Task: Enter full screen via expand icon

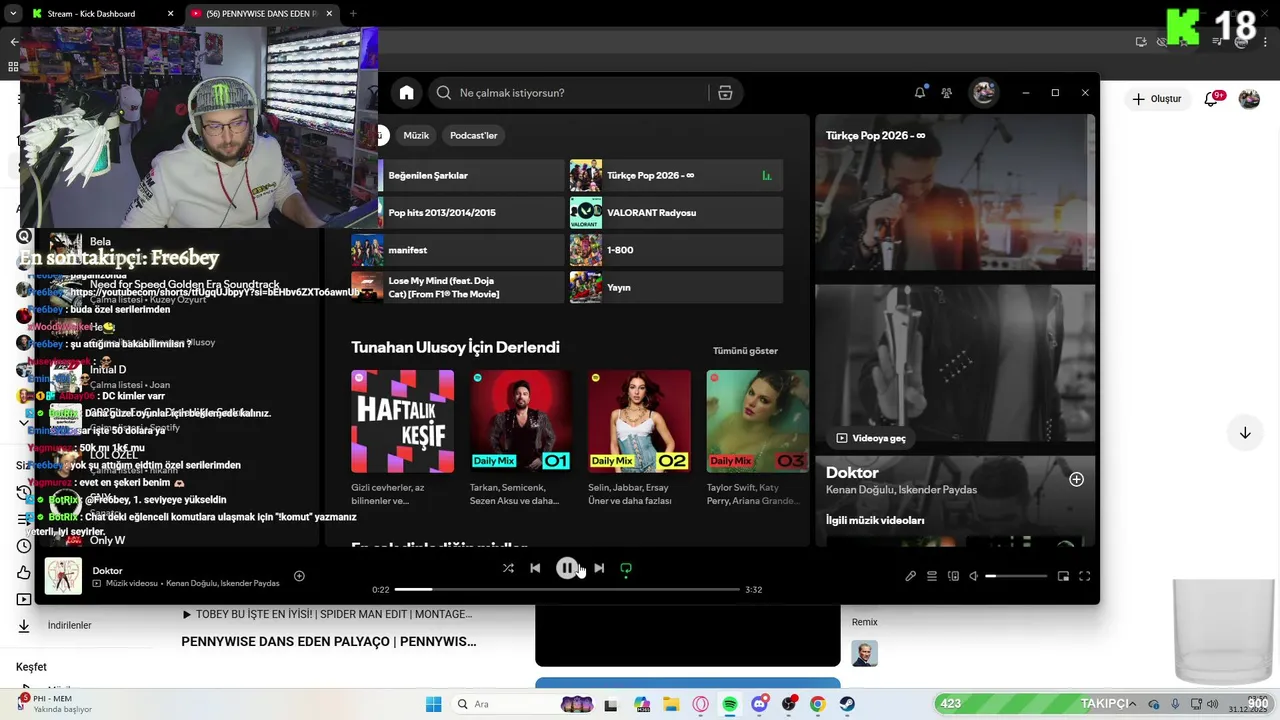Action: pyautogui.click(x=1084, y=576)
